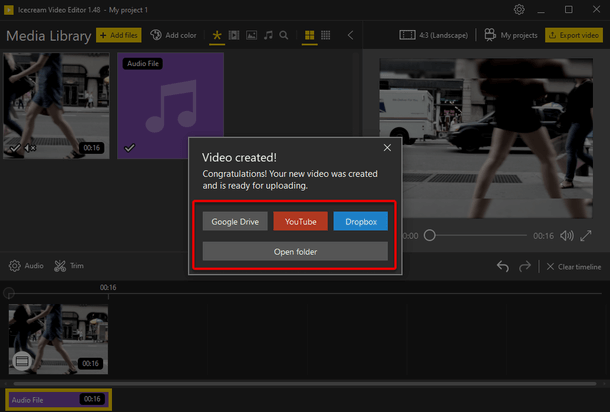Undo the last action
610x412 pixels.
pos(503,266)
